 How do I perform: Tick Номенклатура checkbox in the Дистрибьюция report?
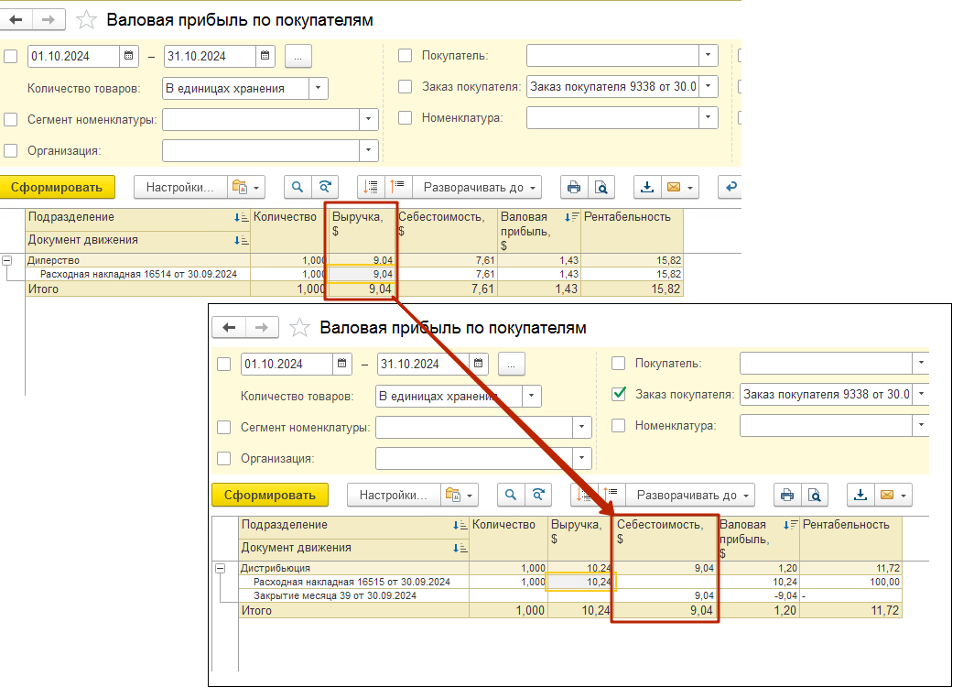pos(619,425)
